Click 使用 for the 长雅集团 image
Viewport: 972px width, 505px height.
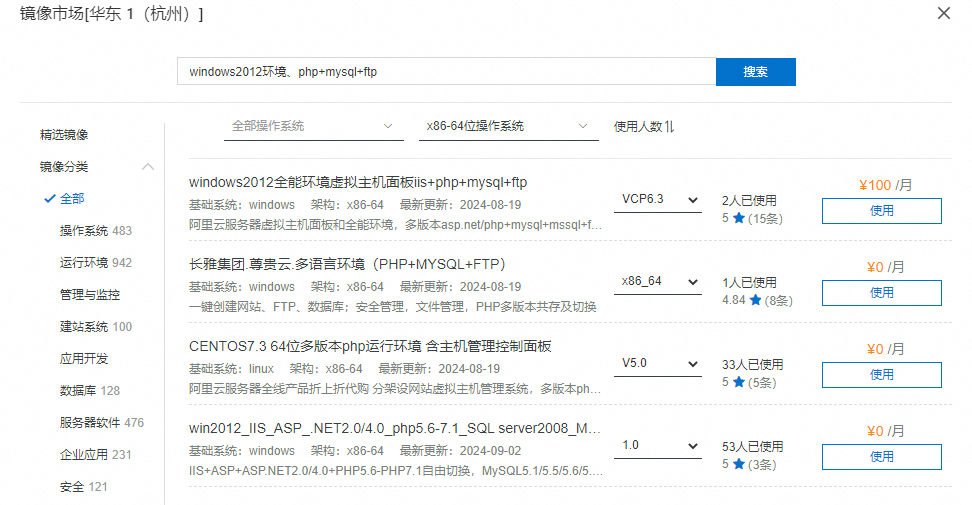click(881, 292)
